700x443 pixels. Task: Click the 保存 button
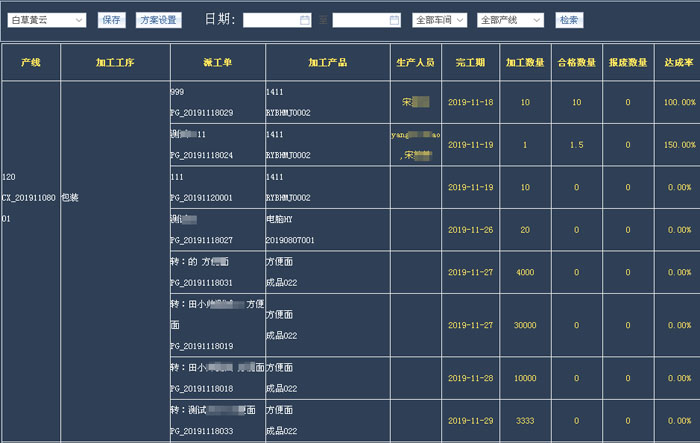pos(112,20)
